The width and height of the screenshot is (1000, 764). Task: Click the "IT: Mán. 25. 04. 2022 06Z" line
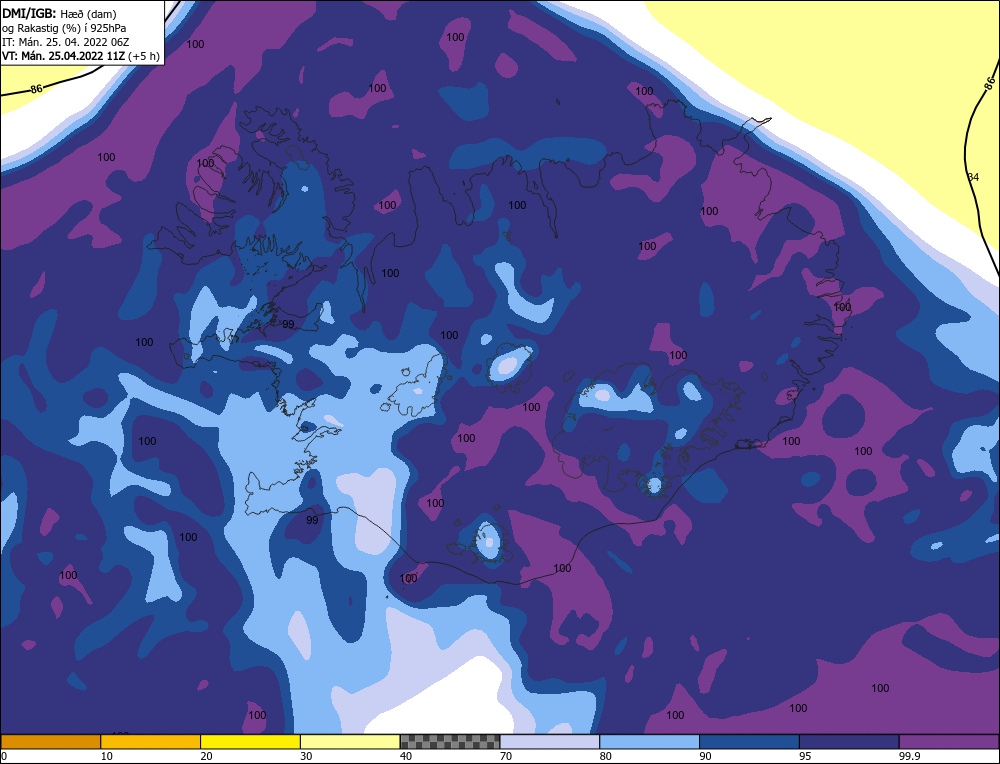click(65, 42)
